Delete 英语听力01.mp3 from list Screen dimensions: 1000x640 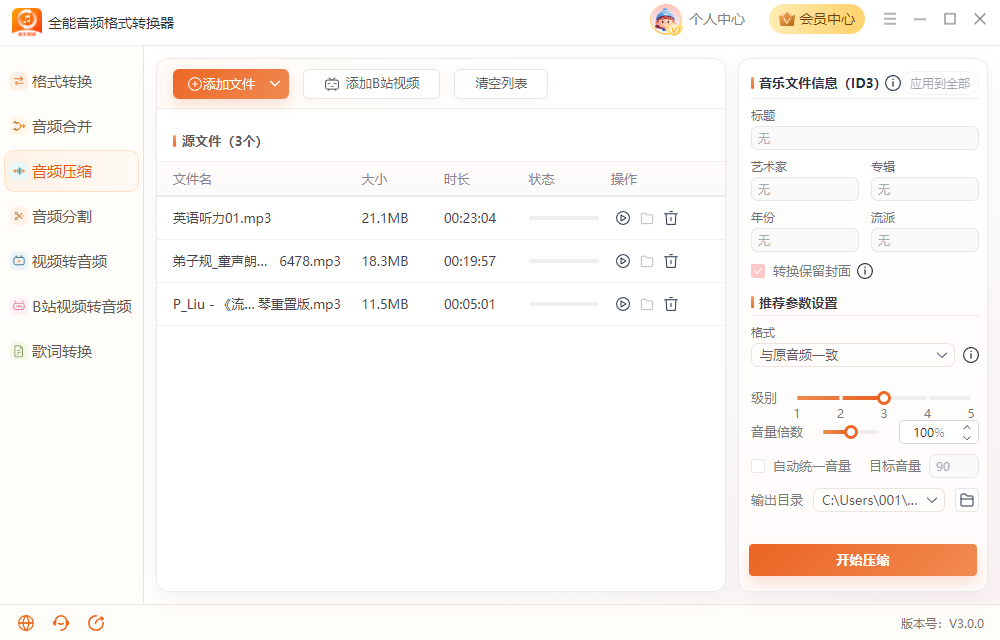point(671,218)
